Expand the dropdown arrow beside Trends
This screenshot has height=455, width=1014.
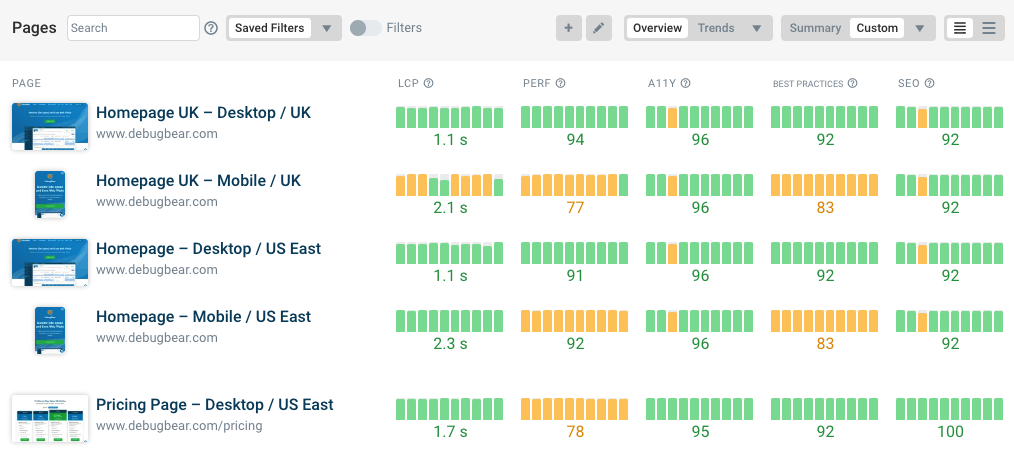[x=756, y=28]
